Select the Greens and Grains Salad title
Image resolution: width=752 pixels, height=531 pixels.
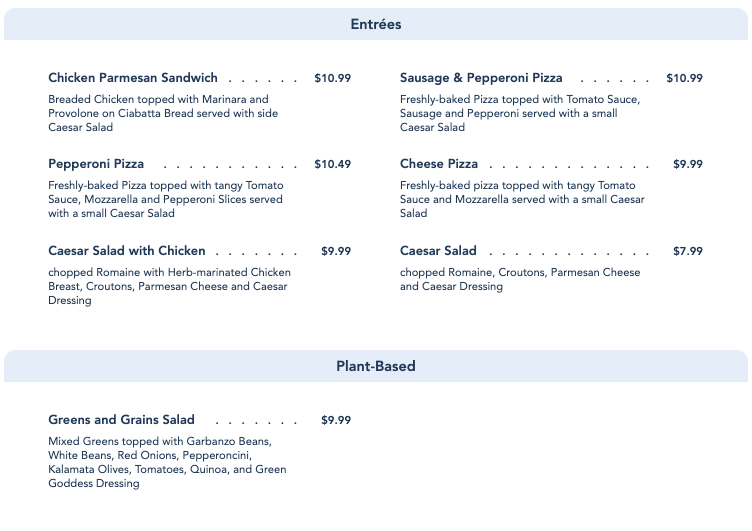tap(121, 420)
